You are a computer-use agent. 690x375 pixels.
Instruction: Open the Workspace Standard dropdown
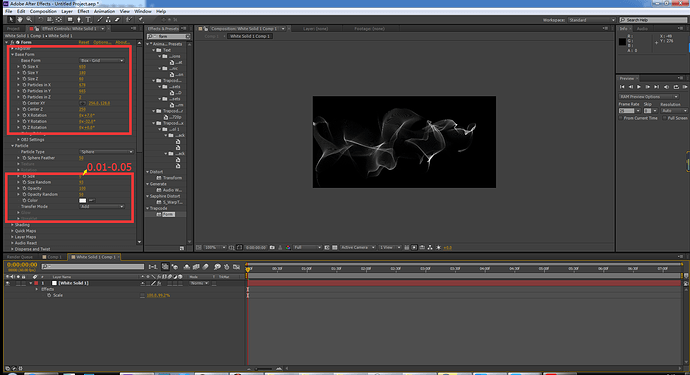click(x=591, y=20)
